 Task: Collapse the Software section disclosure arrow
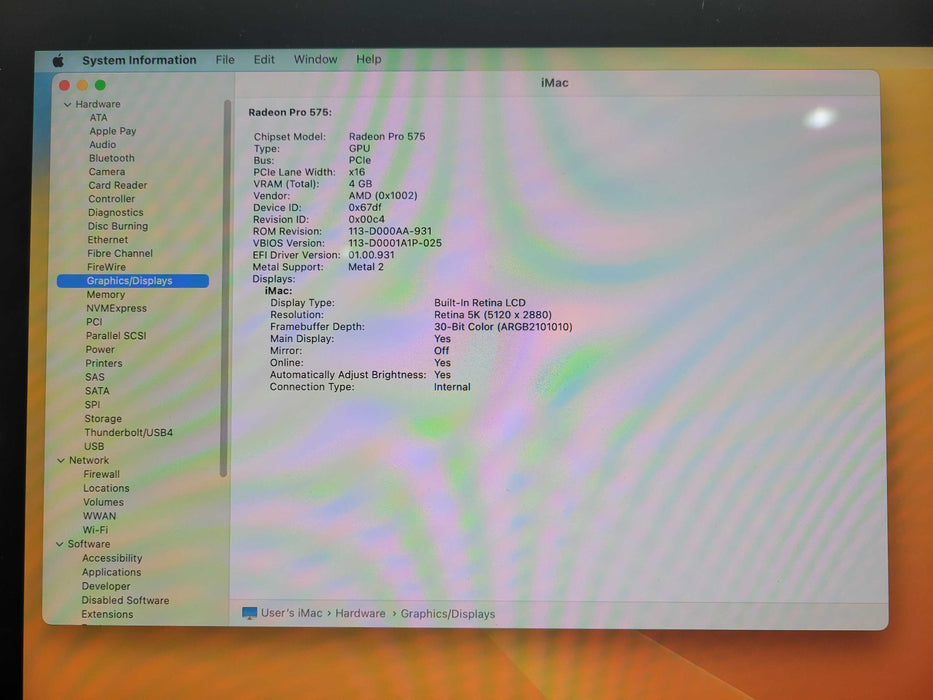pos(60,545)
